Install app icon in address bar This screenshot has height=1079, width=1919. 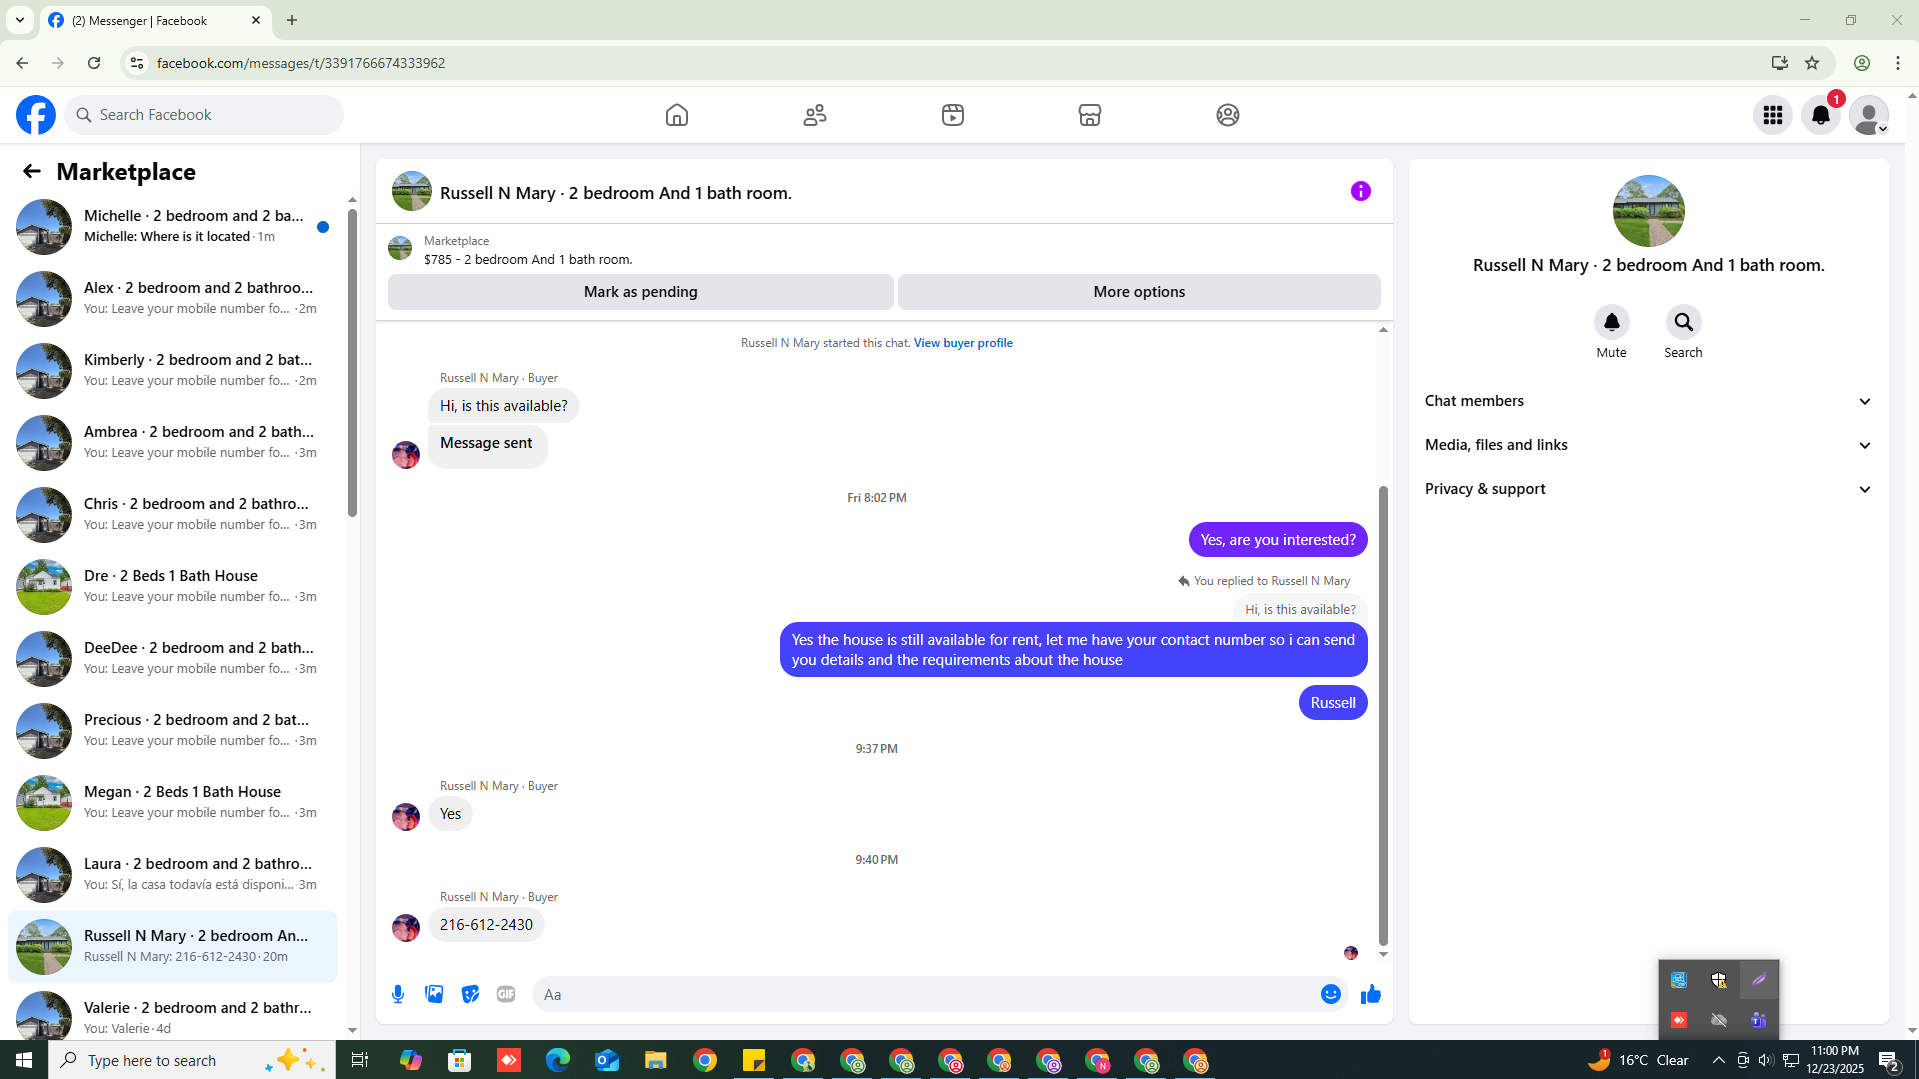coord(1779,63)
